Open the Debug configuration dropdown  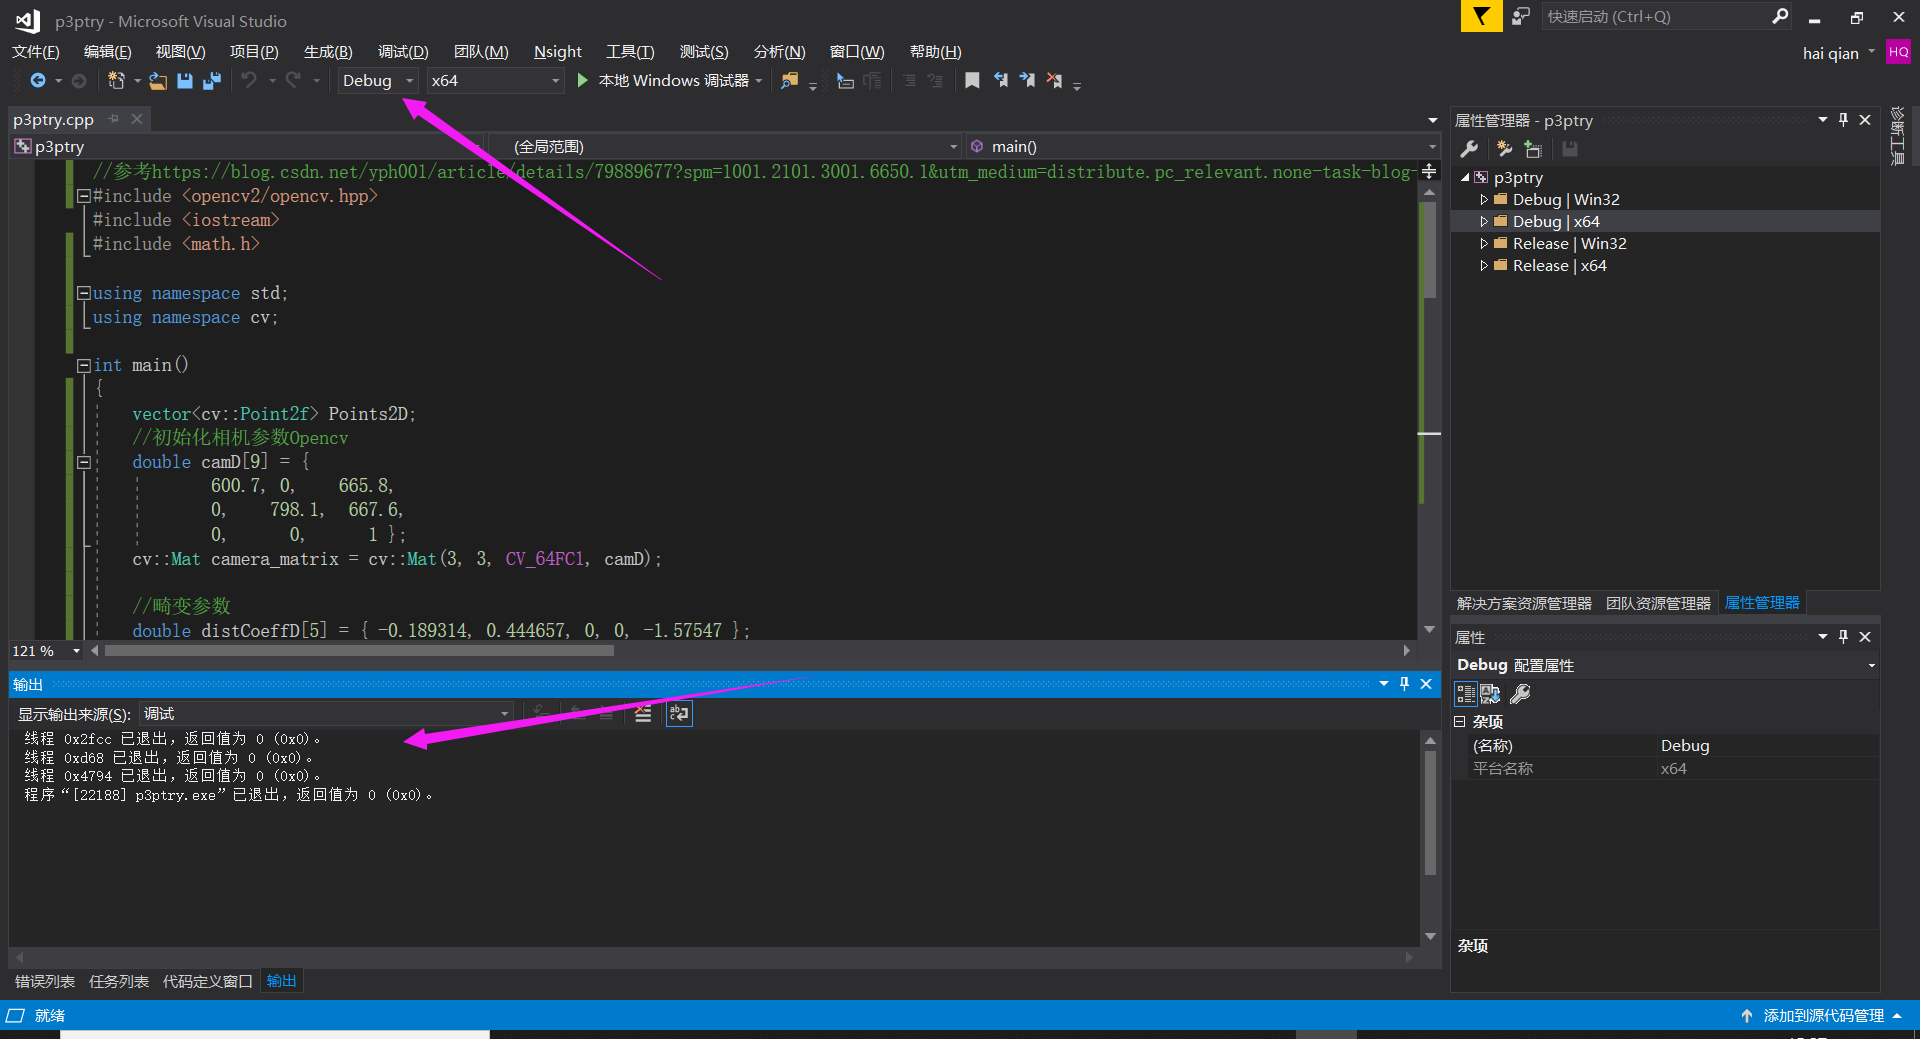tap(409, 80)
